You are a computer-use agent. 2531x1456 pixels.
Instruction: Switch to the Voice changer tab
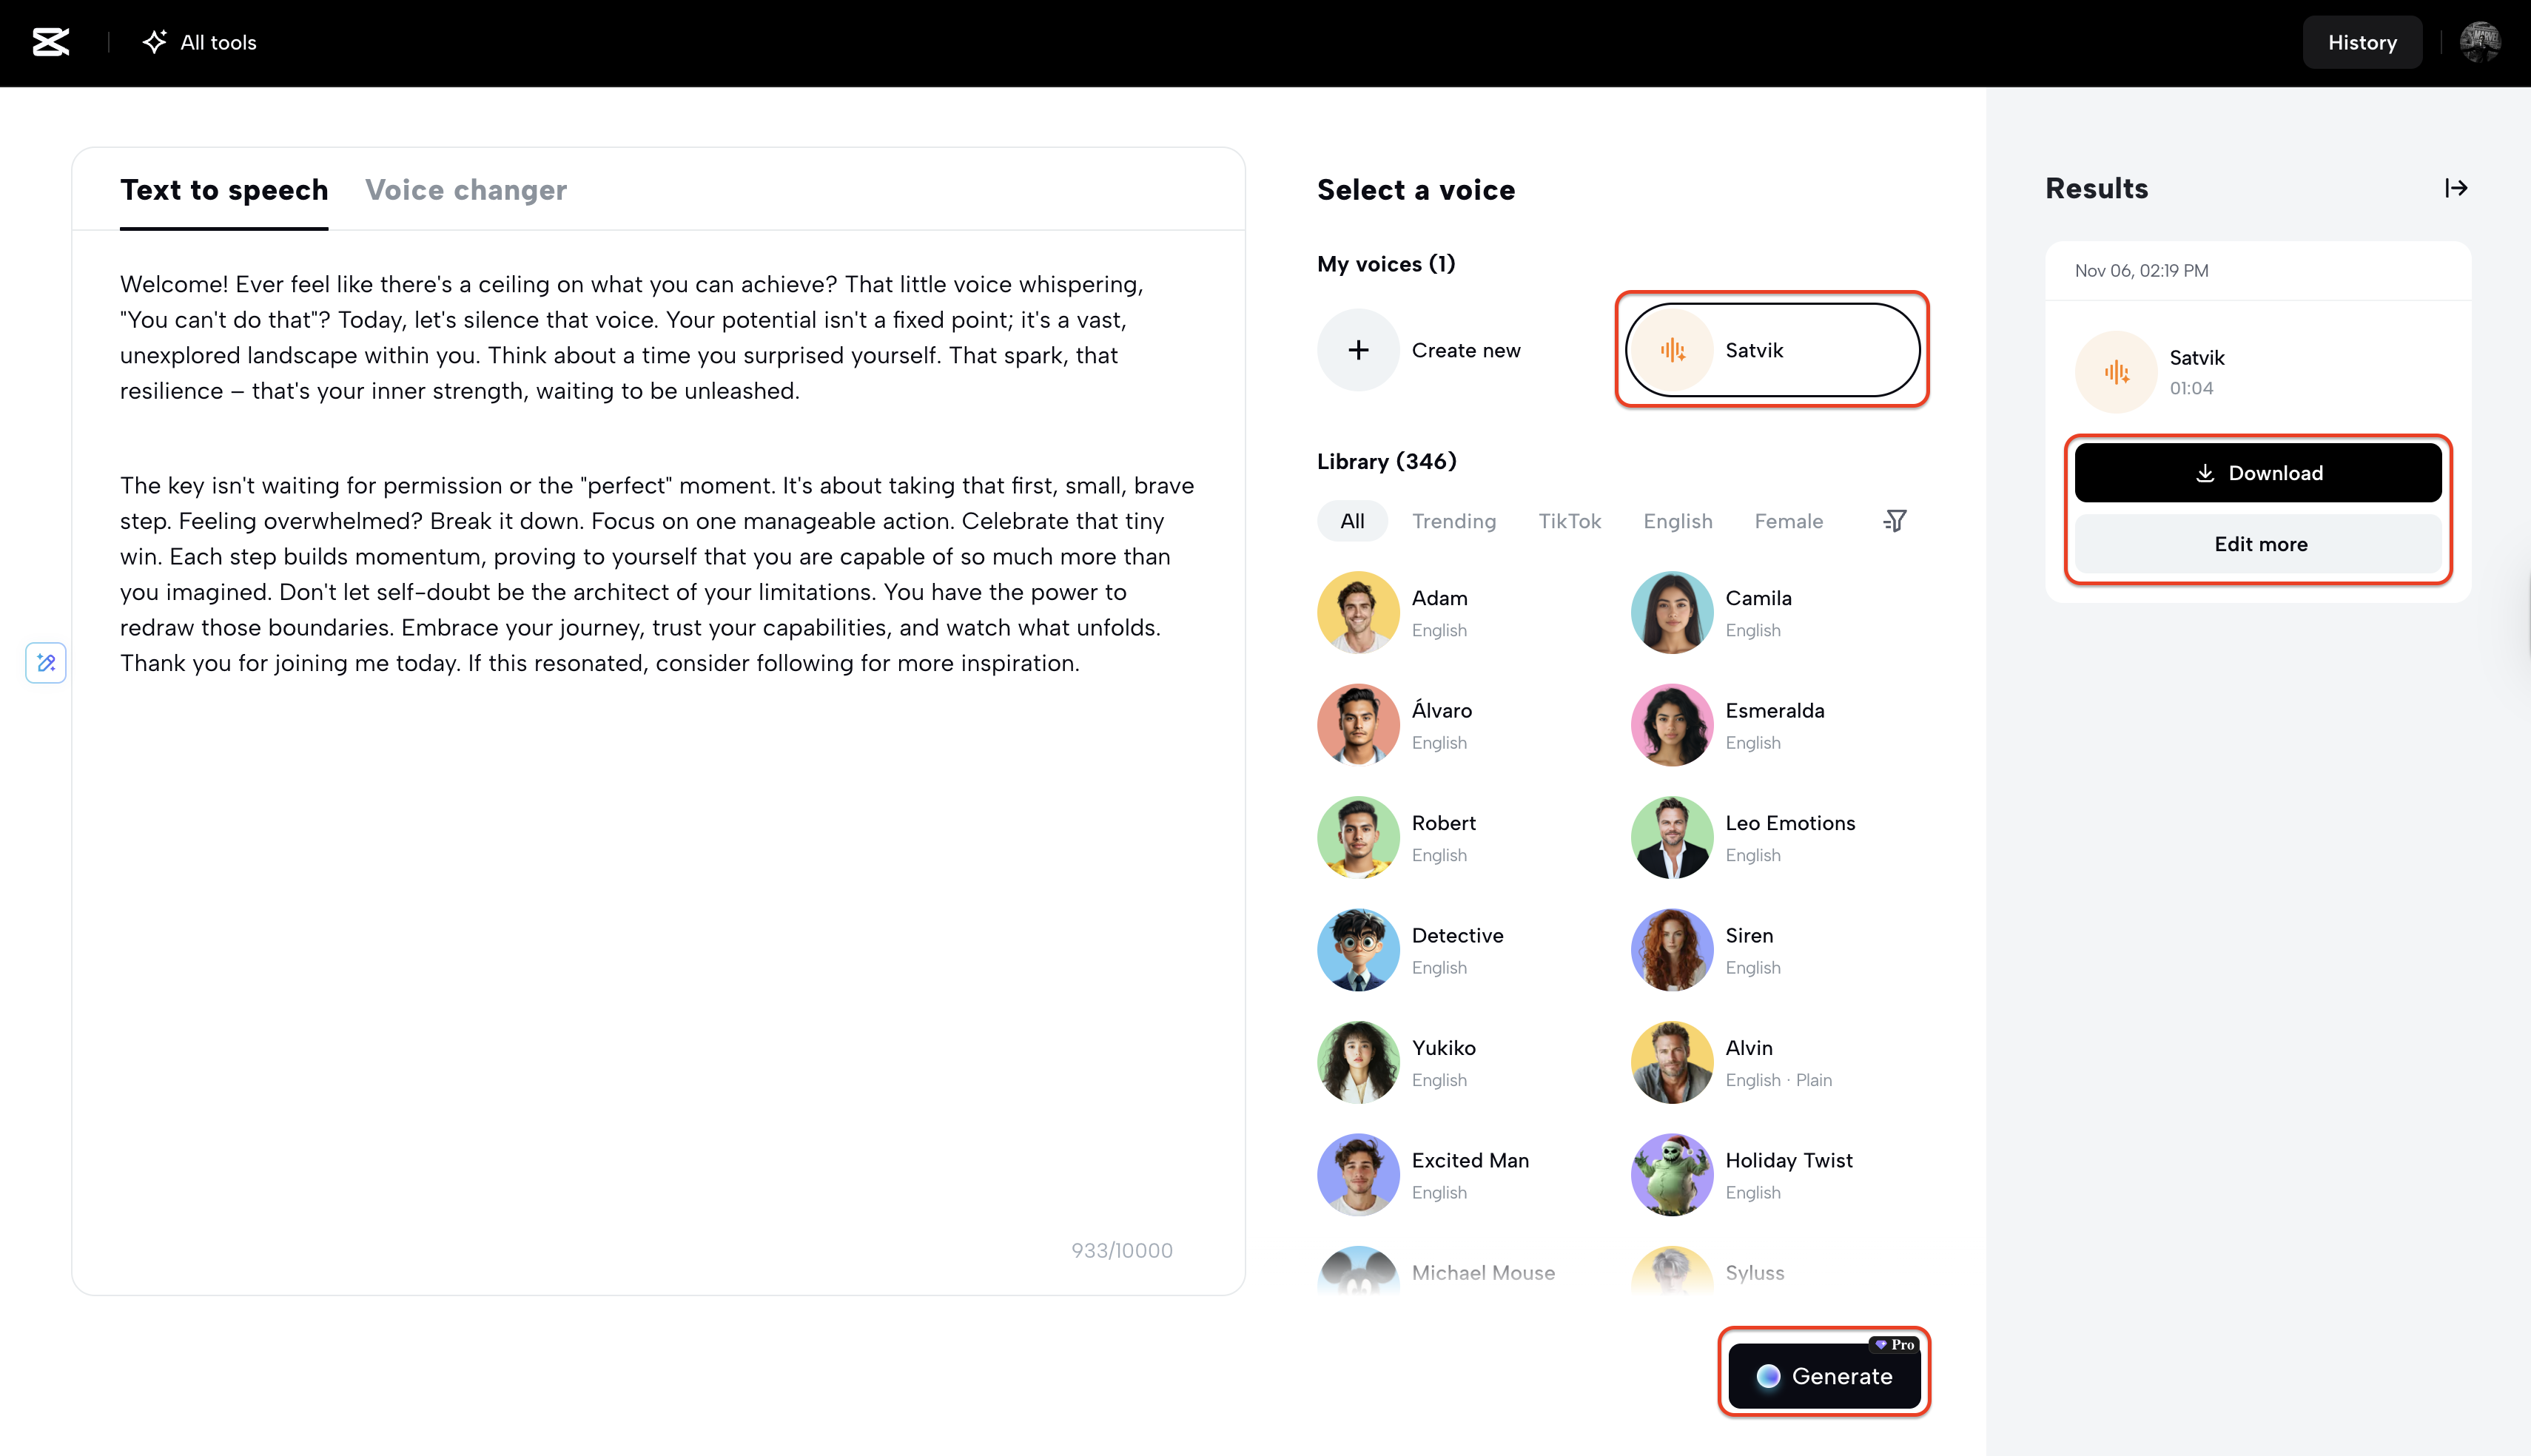coord(466,190)
